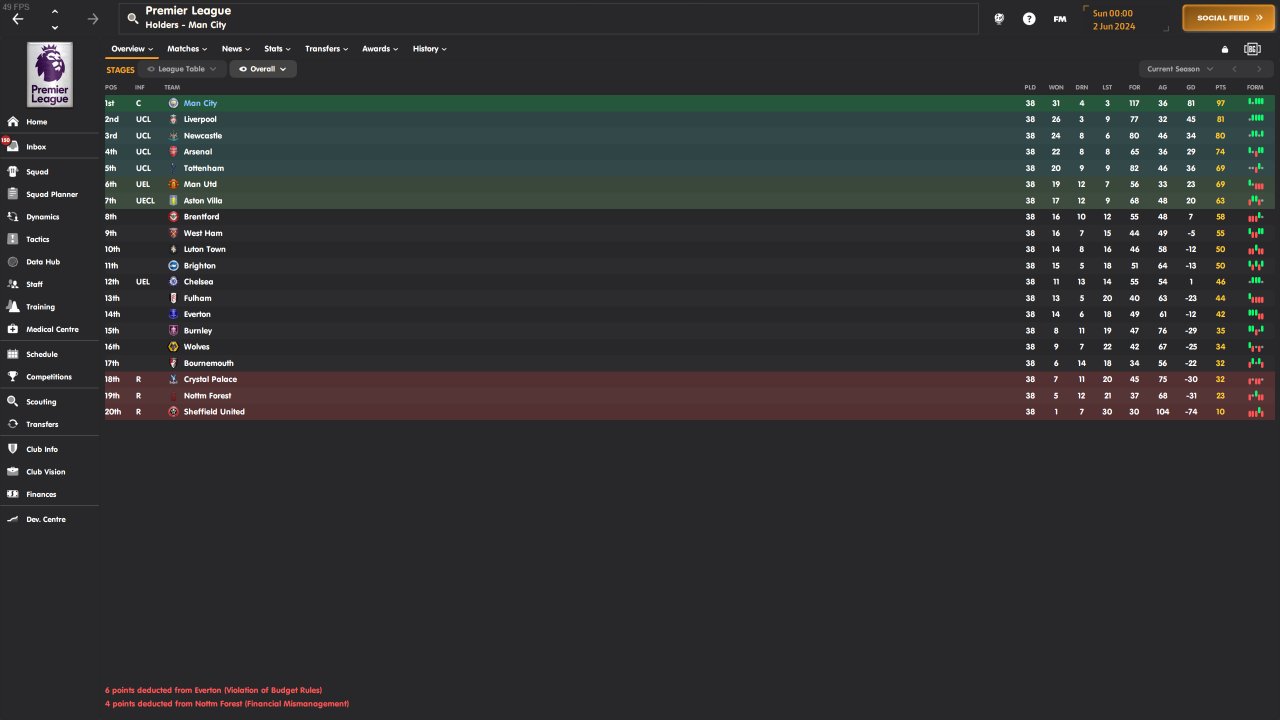
Task: View club Finances
Action: point(41,494)
